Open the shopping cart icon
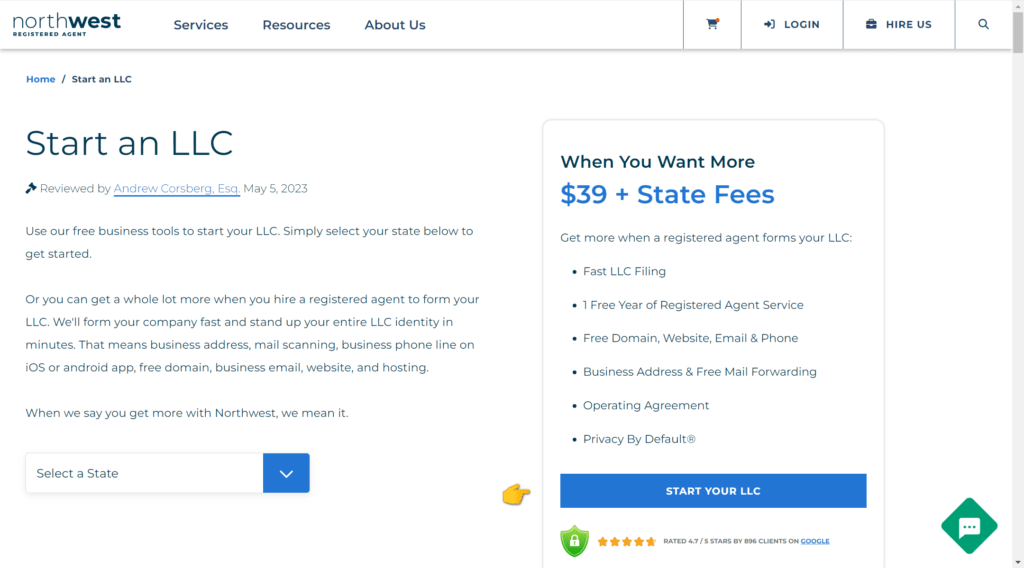 click(712, 24)
